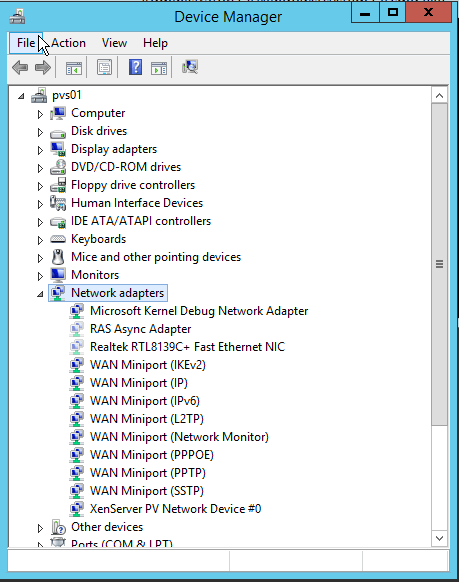459x582 pixels.
Task: Click the Show/Hide Action Pane toolbar icon
Action: (x=159, y=68)
